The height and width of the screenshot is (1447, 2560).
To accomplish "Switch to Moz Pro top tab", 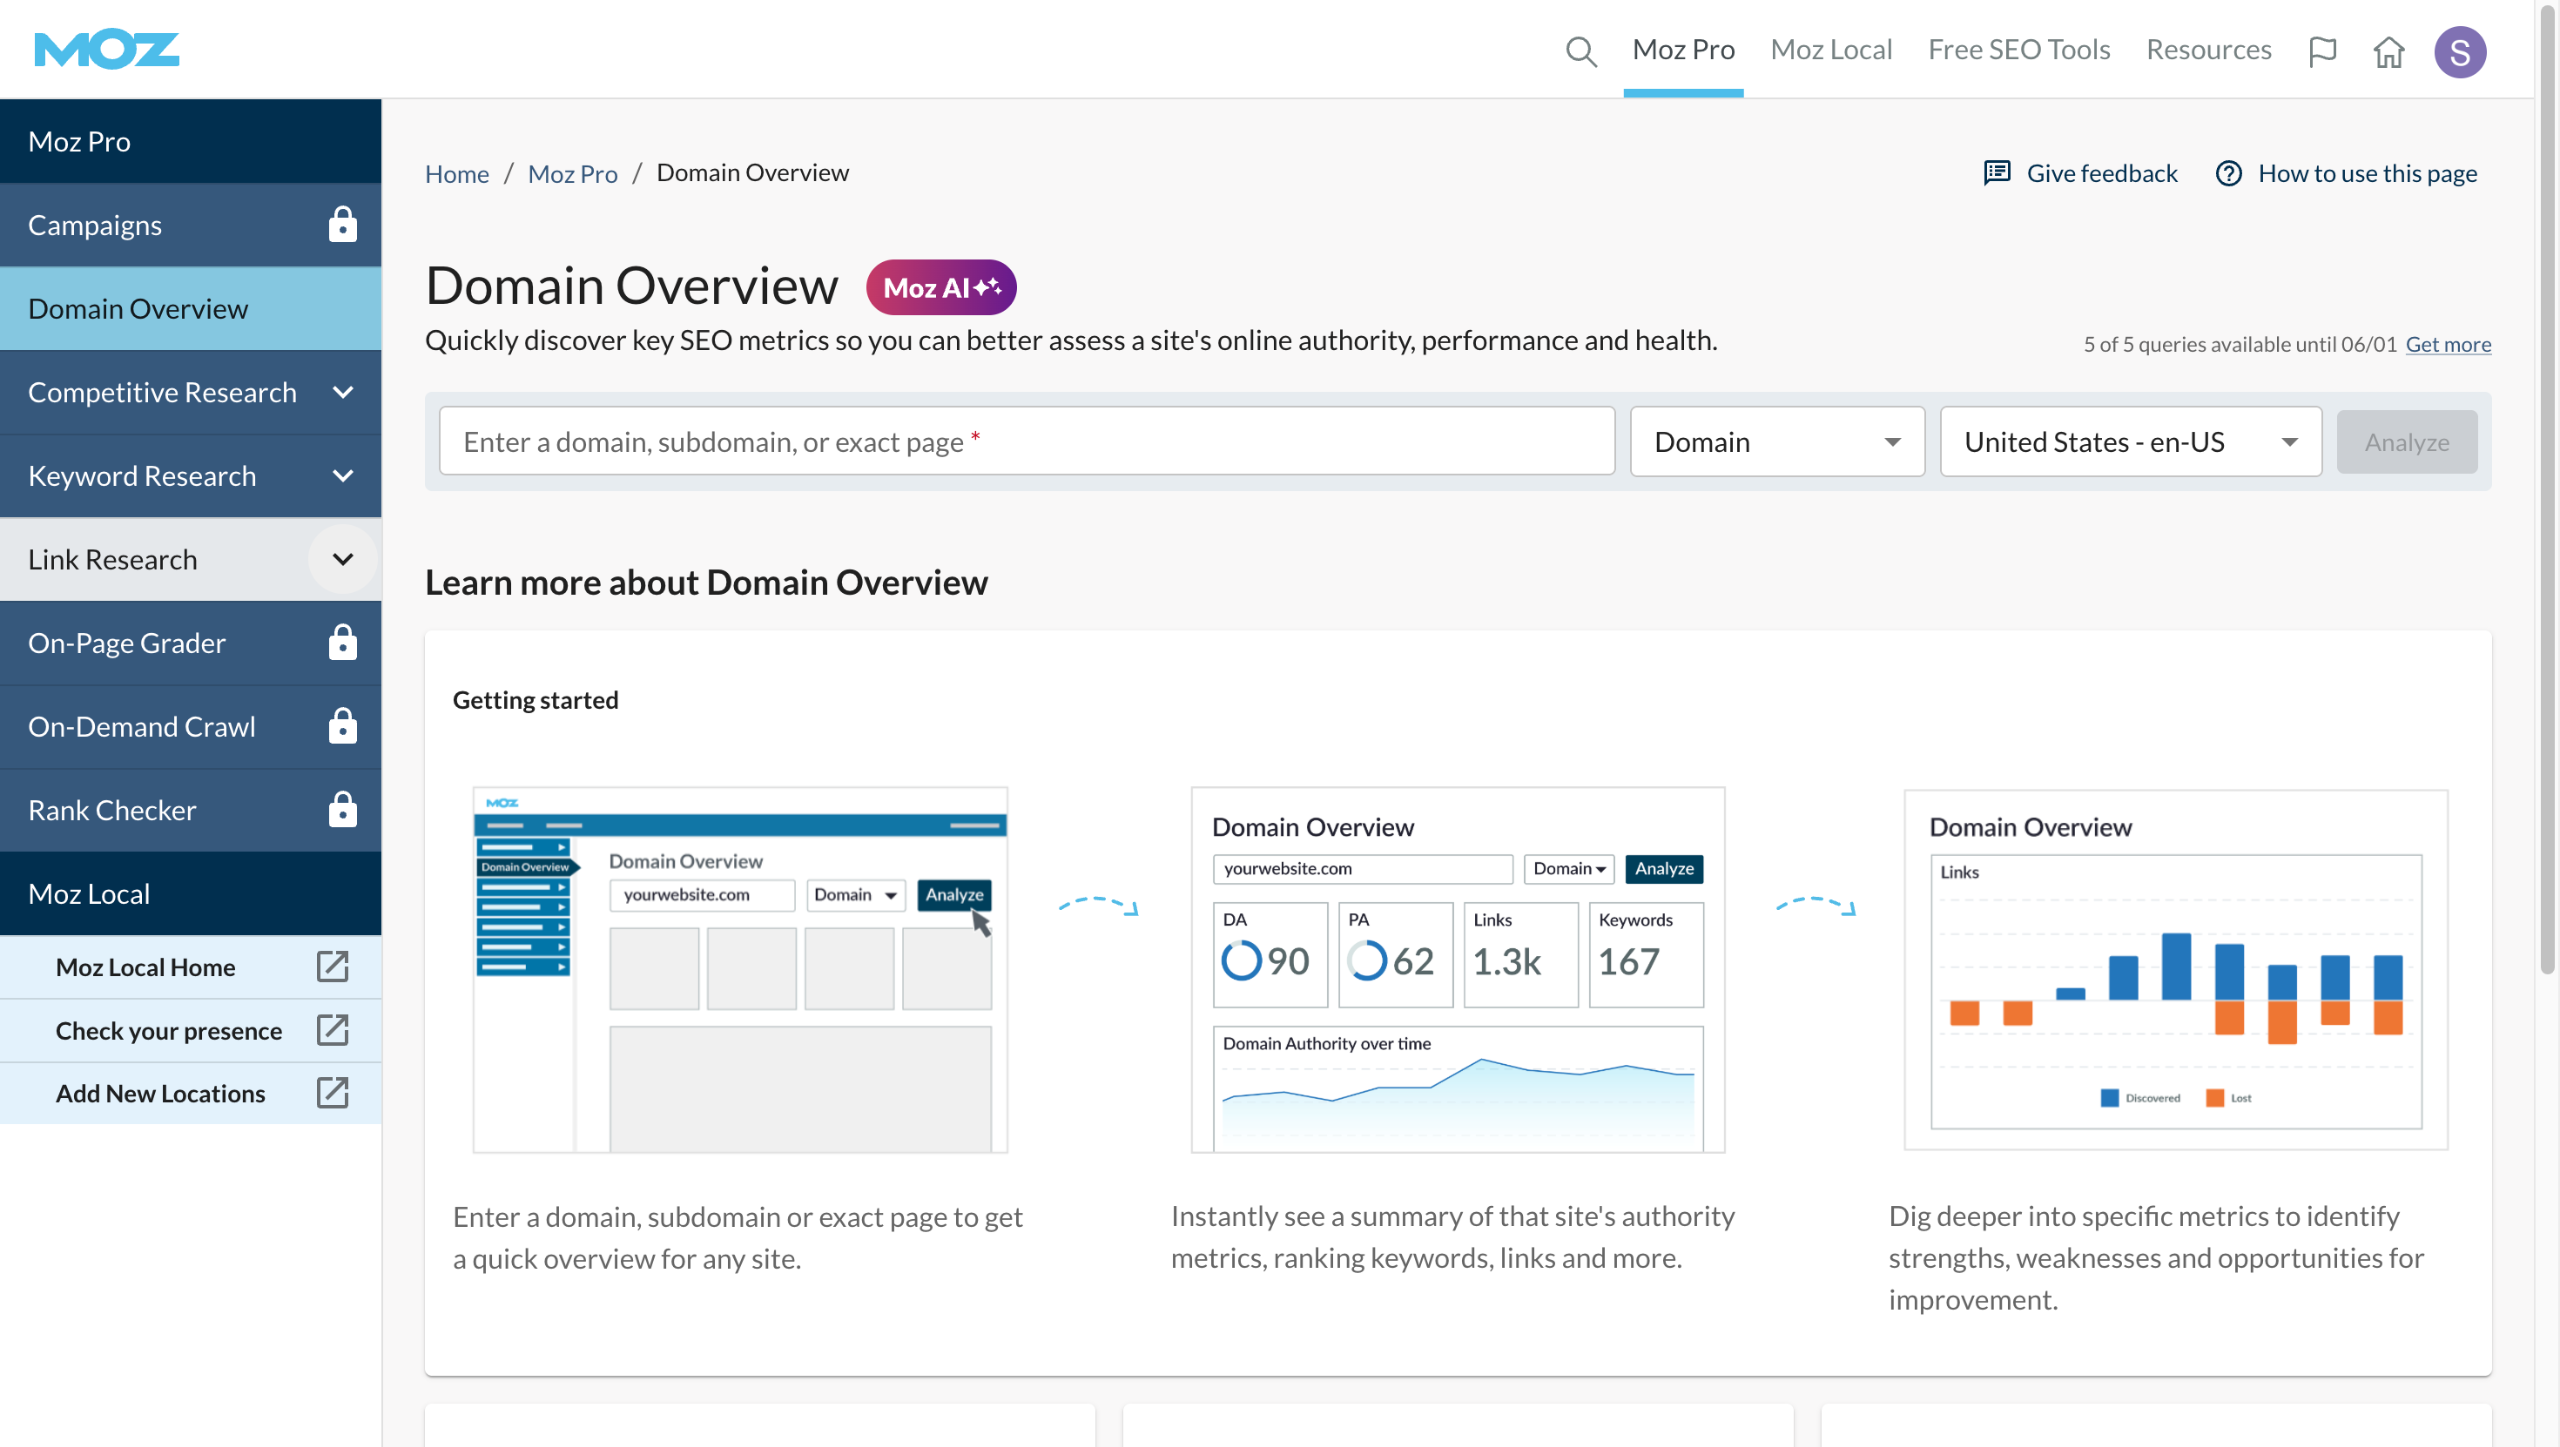I will click(1683, 50).
